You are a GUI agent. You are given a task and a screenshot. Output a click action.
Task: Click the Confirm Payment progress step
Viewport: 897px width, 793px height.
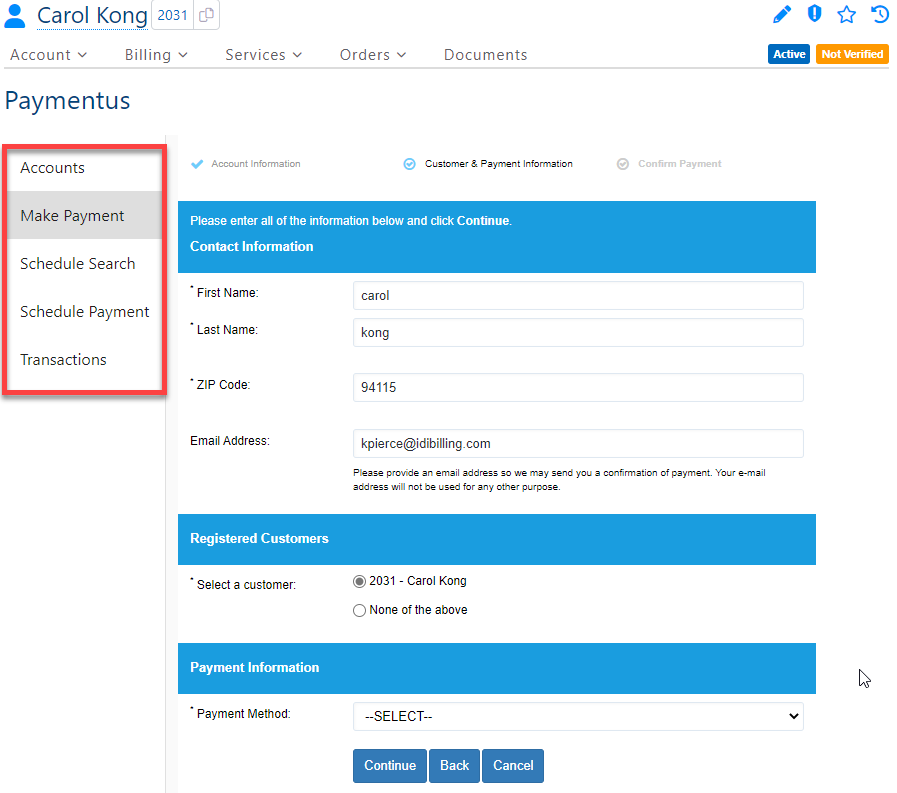669,163
